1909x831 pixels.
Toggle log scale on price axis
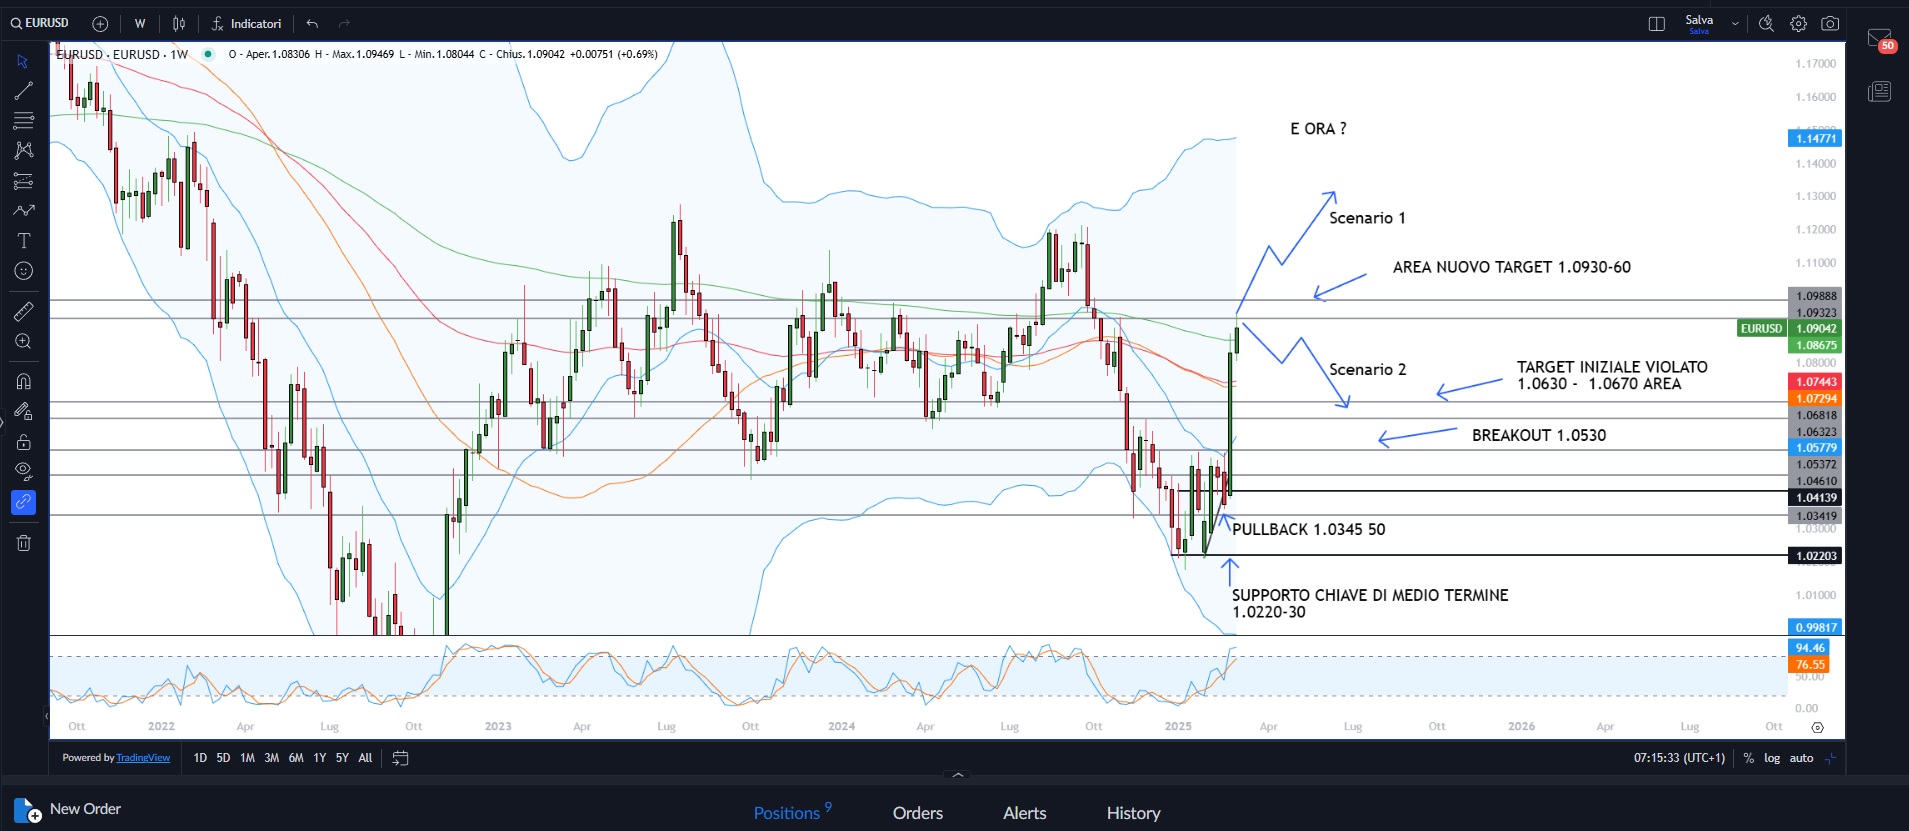pyautogui.click(x=1771, y=758)
